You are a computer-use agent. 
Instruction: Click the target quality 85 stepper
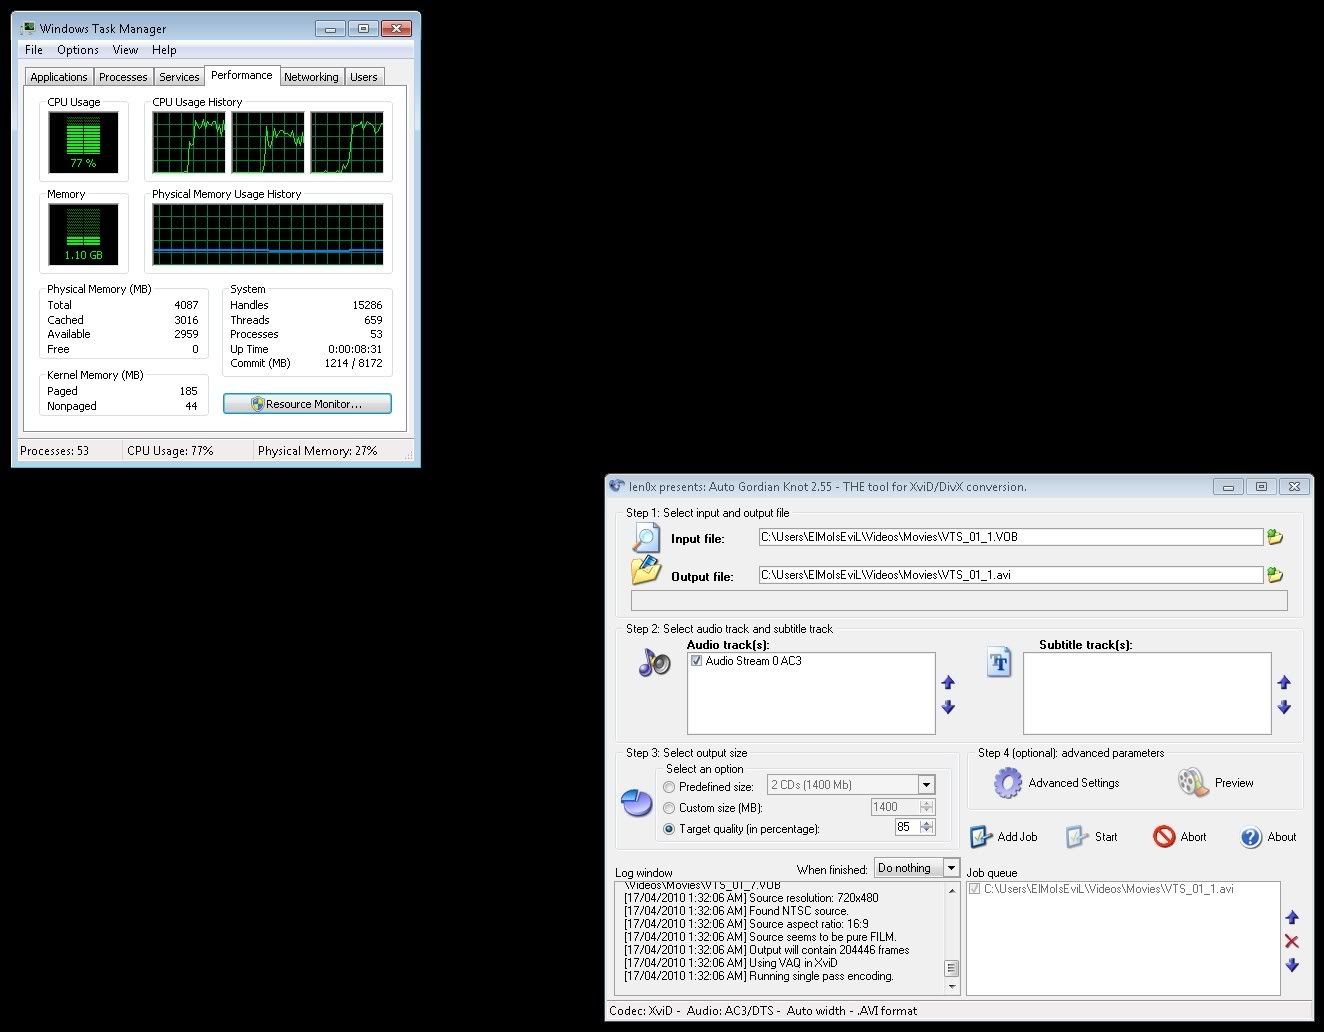pyautogui.click(x=926, y=827)
